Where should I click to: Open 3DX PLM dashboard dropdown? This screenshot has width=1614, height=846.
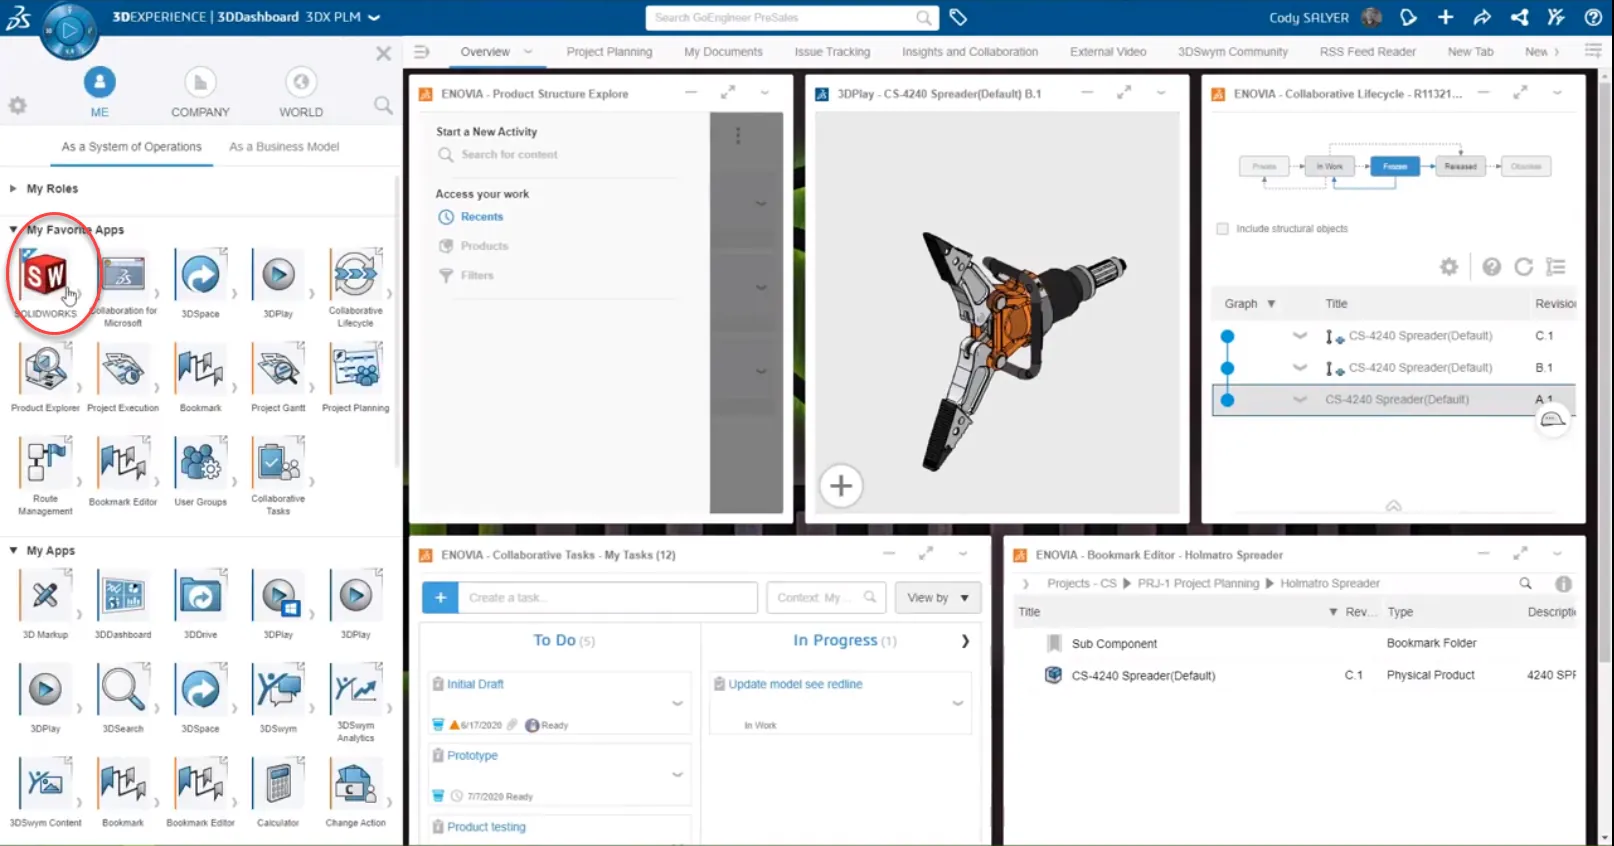374,17
